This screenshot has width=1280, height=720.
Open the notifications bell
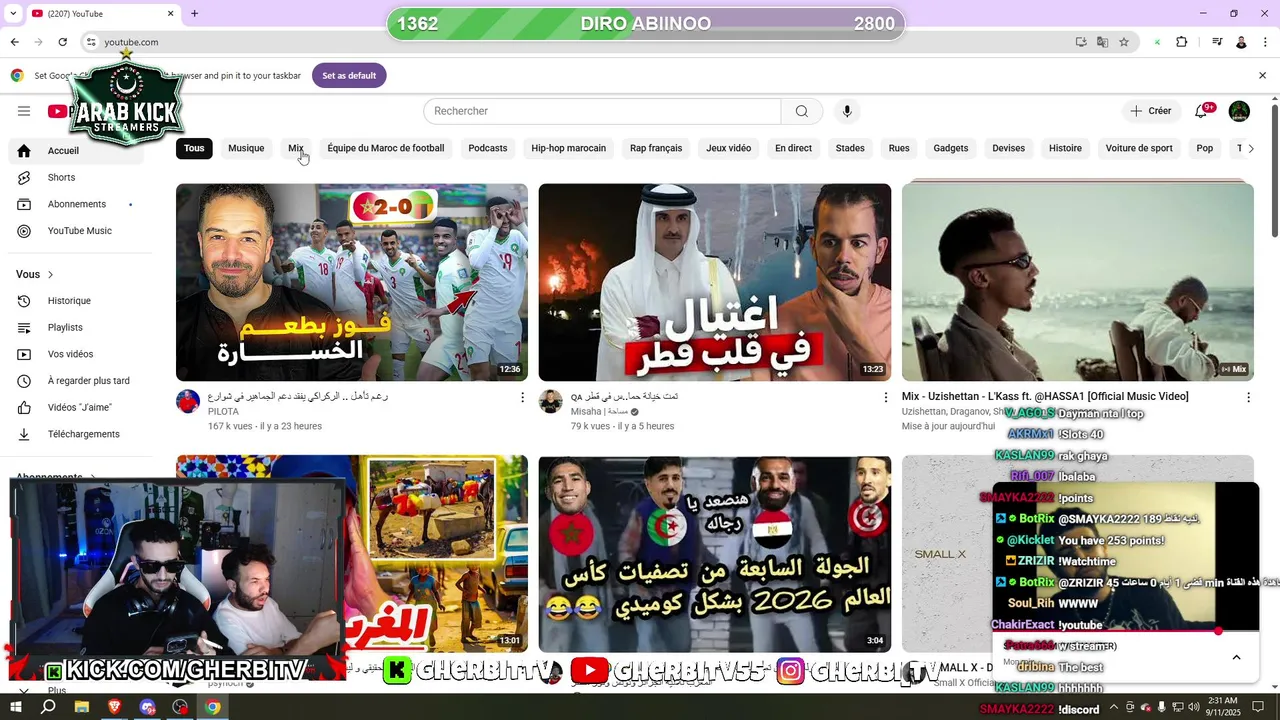point(1202,111)
